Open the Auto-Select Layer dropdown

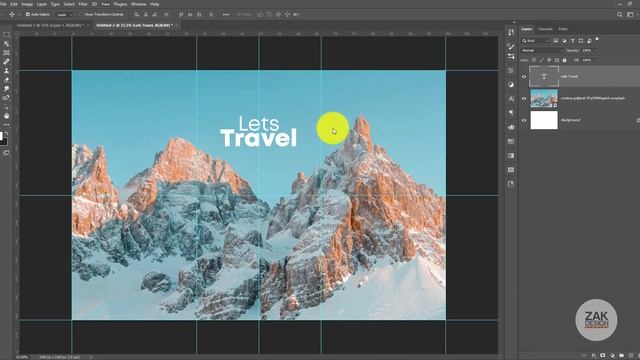[x=64, y=14]
